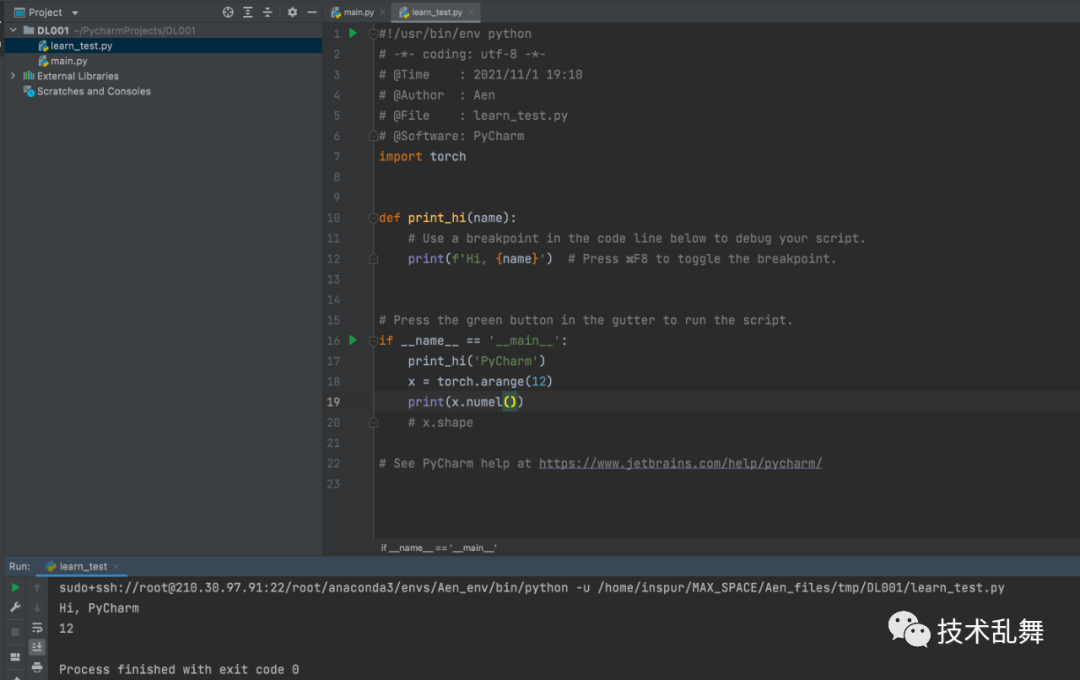1080x680 pixels.
Task: Click the '#!/usr/bin/env python' line
Action: pyautogui.click(x=455, y=34)
